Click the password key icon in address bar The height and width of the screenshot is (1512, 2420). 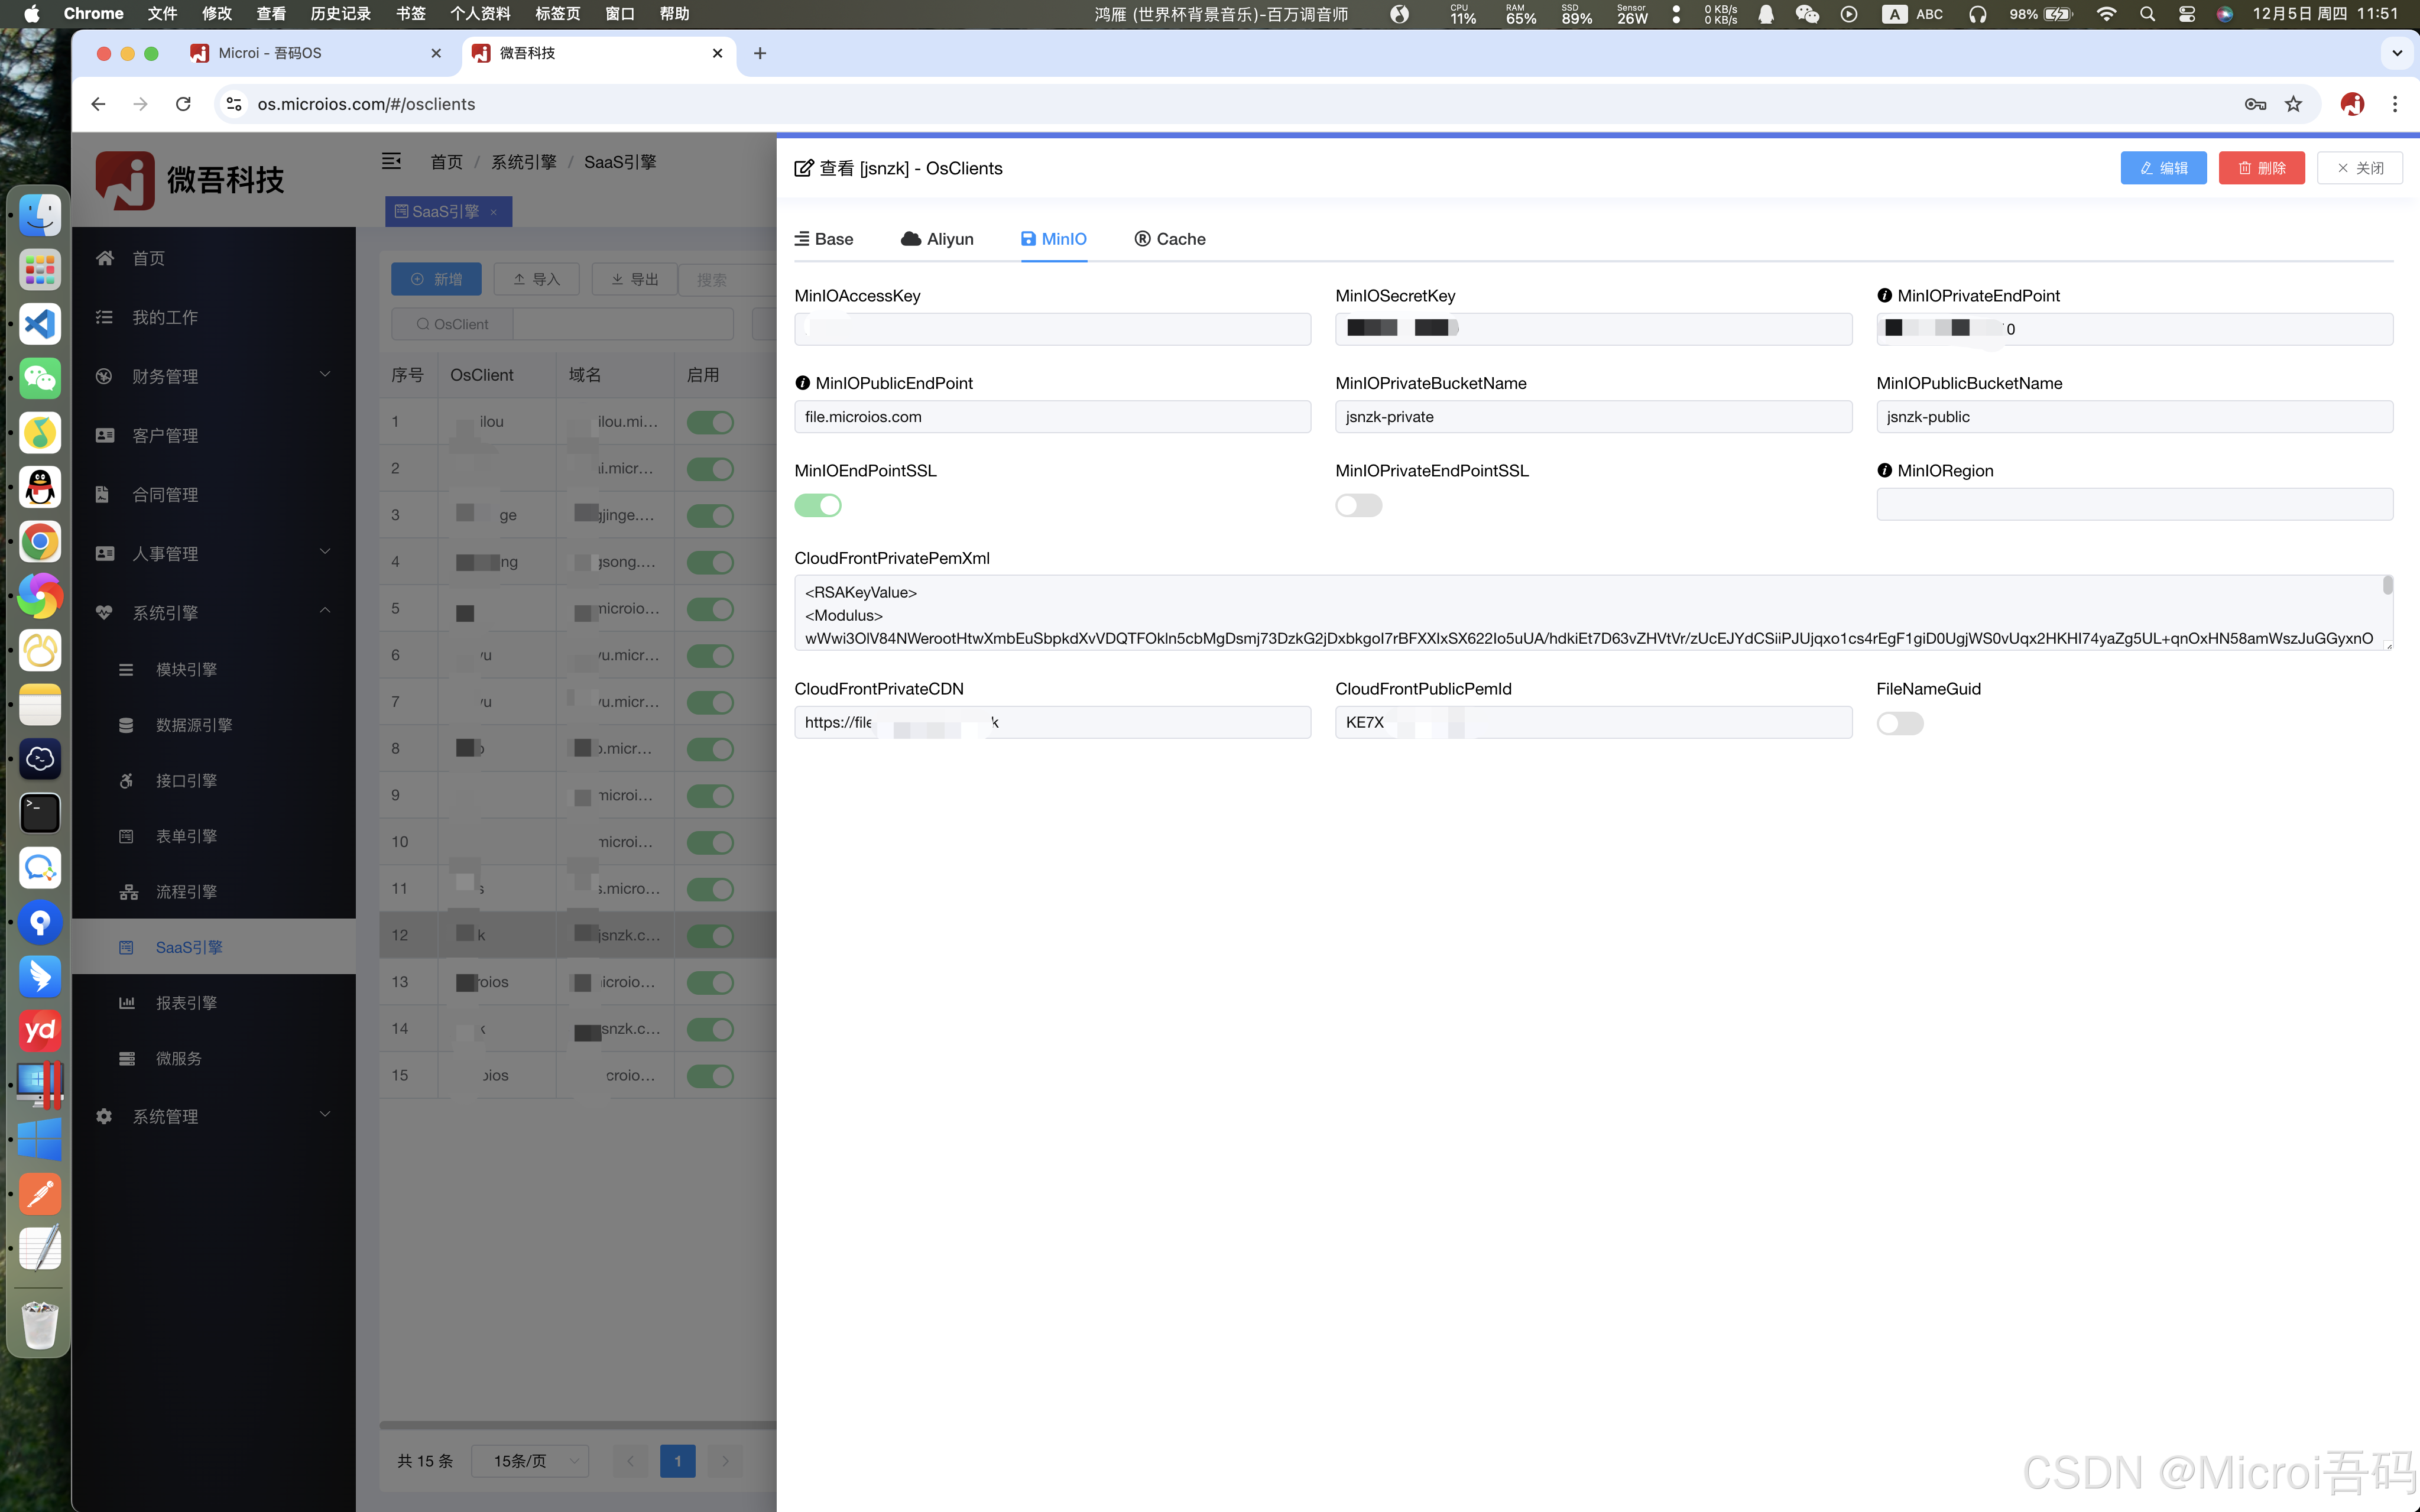[2255, 104]
